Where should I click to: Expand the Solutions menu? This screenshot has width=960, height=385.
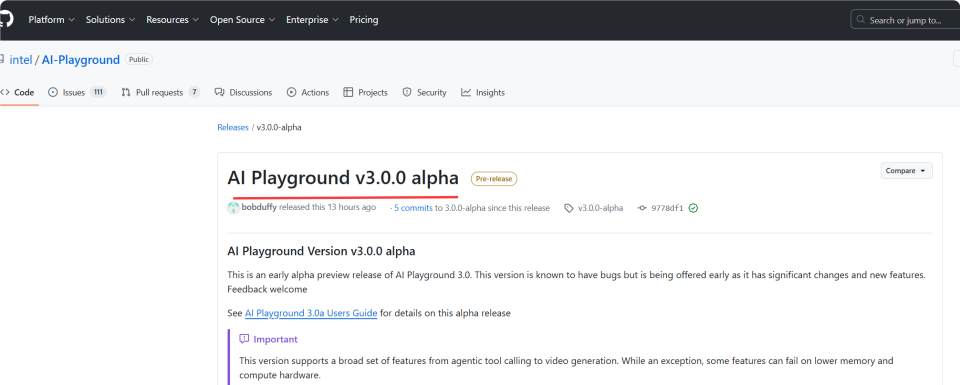point(110,20)
